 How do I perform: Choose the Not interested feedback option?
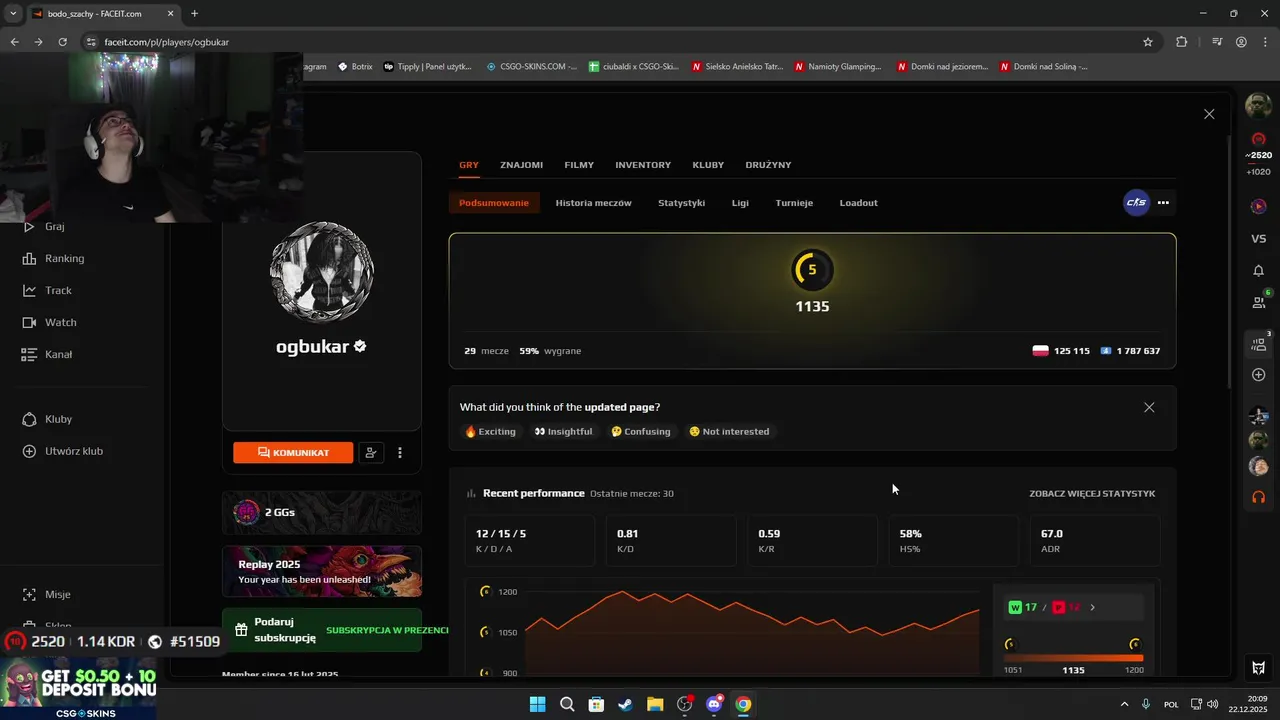[729, 432]
